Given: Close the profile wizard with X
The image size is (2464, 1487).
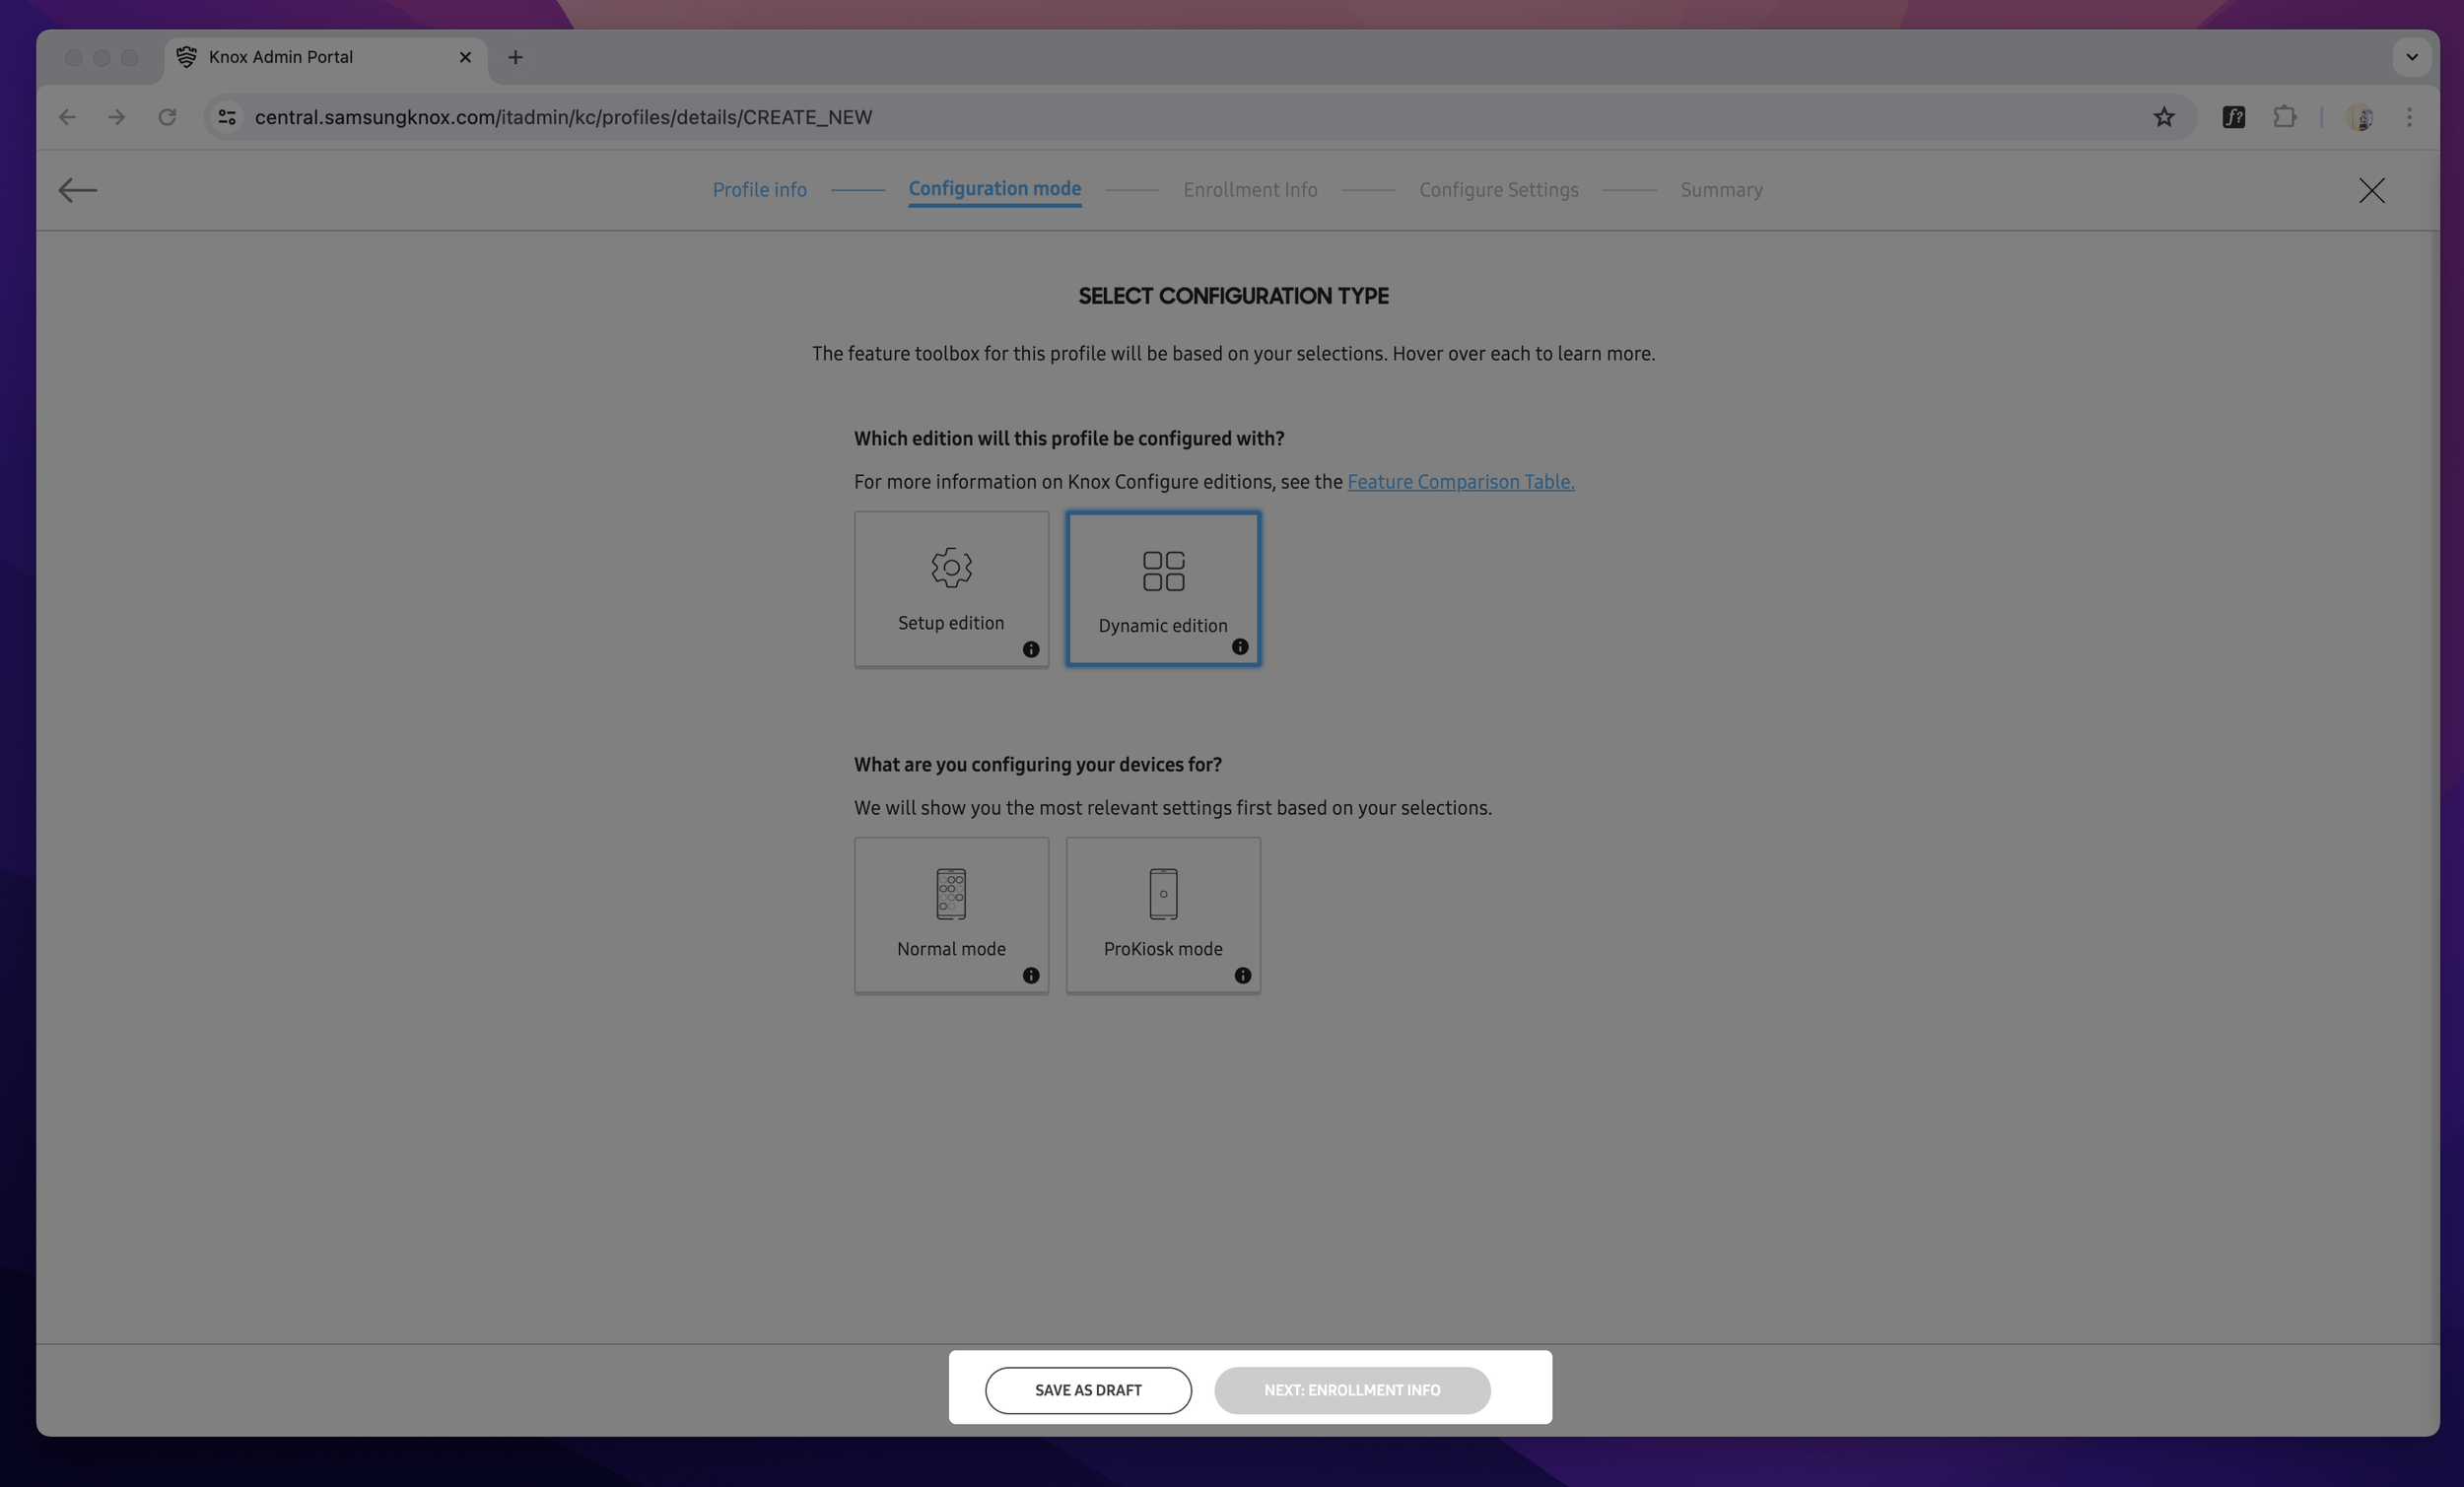Looking at the screenshot, I should pyautogui.click(x=2371, y=190).
